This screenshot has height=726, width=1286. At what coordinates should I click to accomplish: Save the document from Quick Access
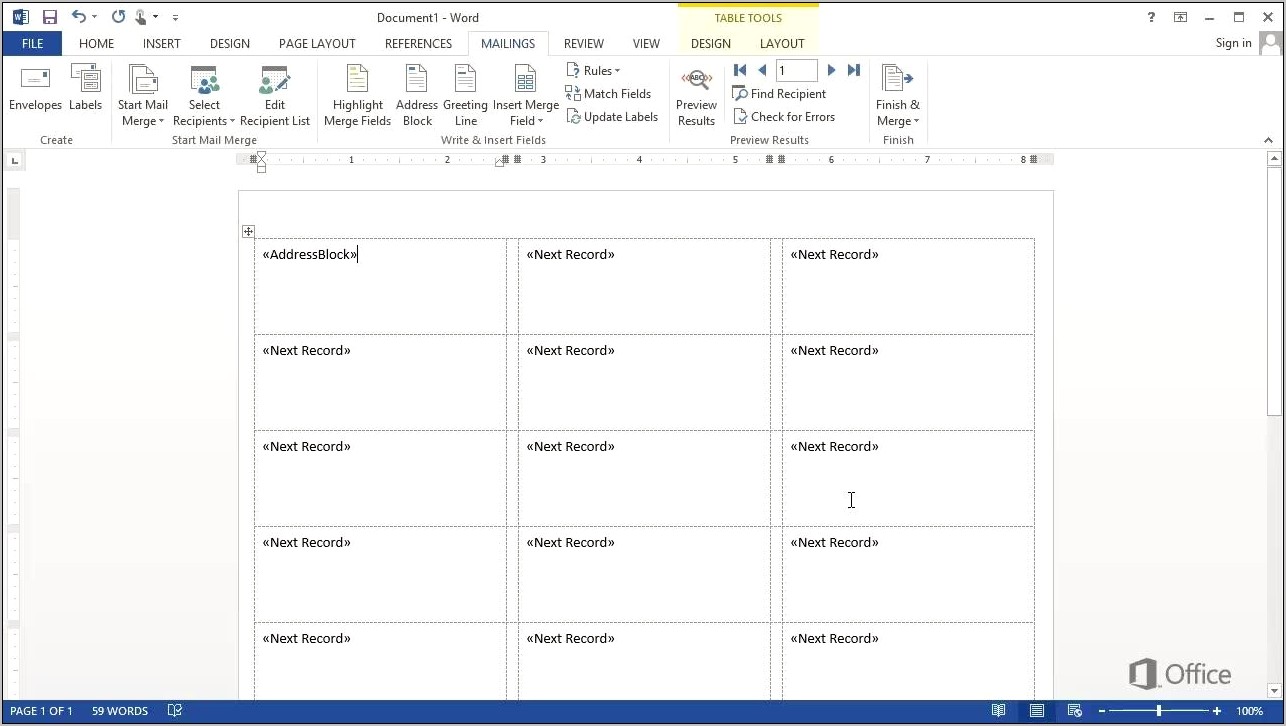tap(49, 17)
